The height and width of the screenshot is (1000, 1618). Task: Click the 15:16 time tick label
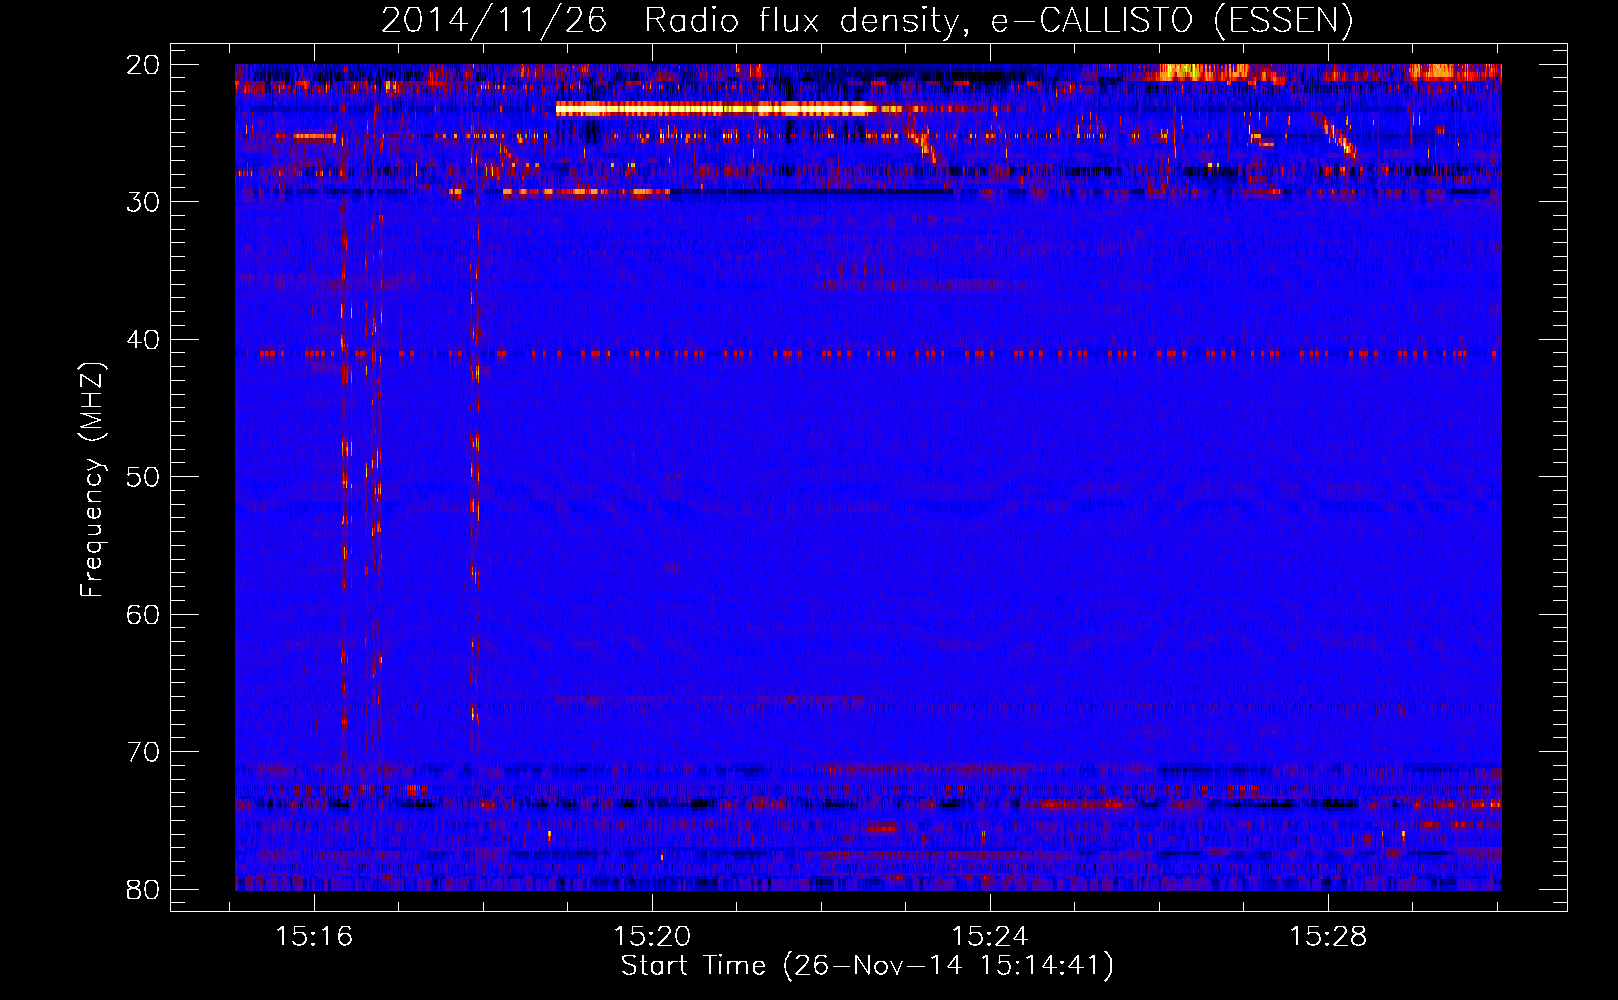tap(315, 937)
